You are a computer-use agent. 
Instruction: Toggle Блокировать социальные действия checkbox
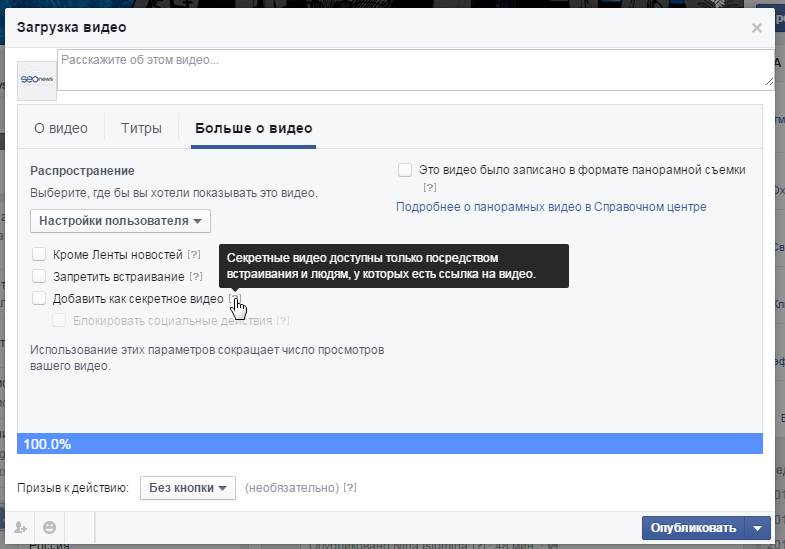pyautogui.click(x=59, y=320)
